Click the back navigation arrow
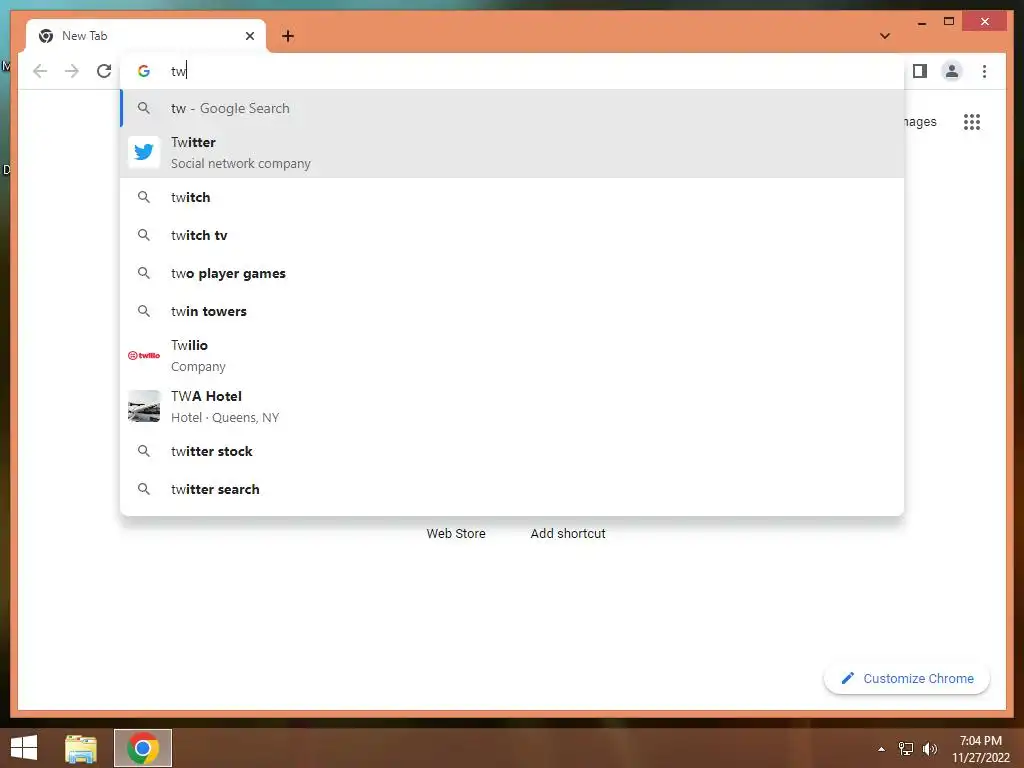 click(40, 71)
